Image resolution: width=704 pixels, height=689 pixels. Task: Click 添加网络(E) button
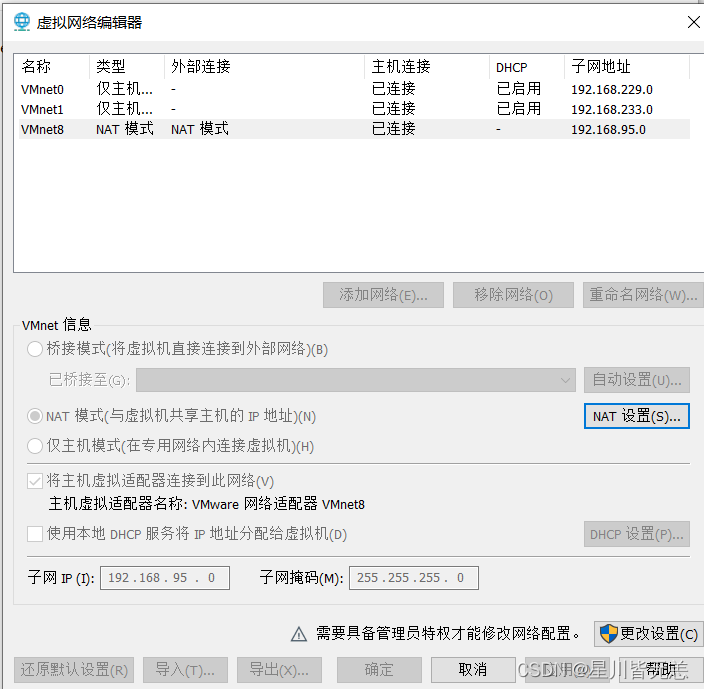pyautogui.click(x=383, y=295)
